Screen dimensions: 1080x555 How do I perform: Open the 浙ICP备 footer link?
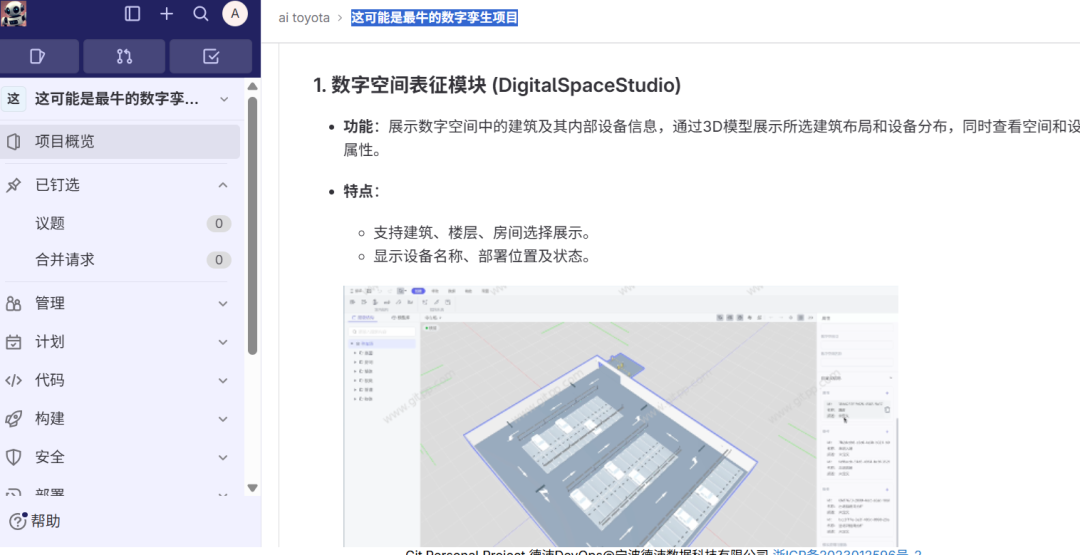(x=847, y=552)
